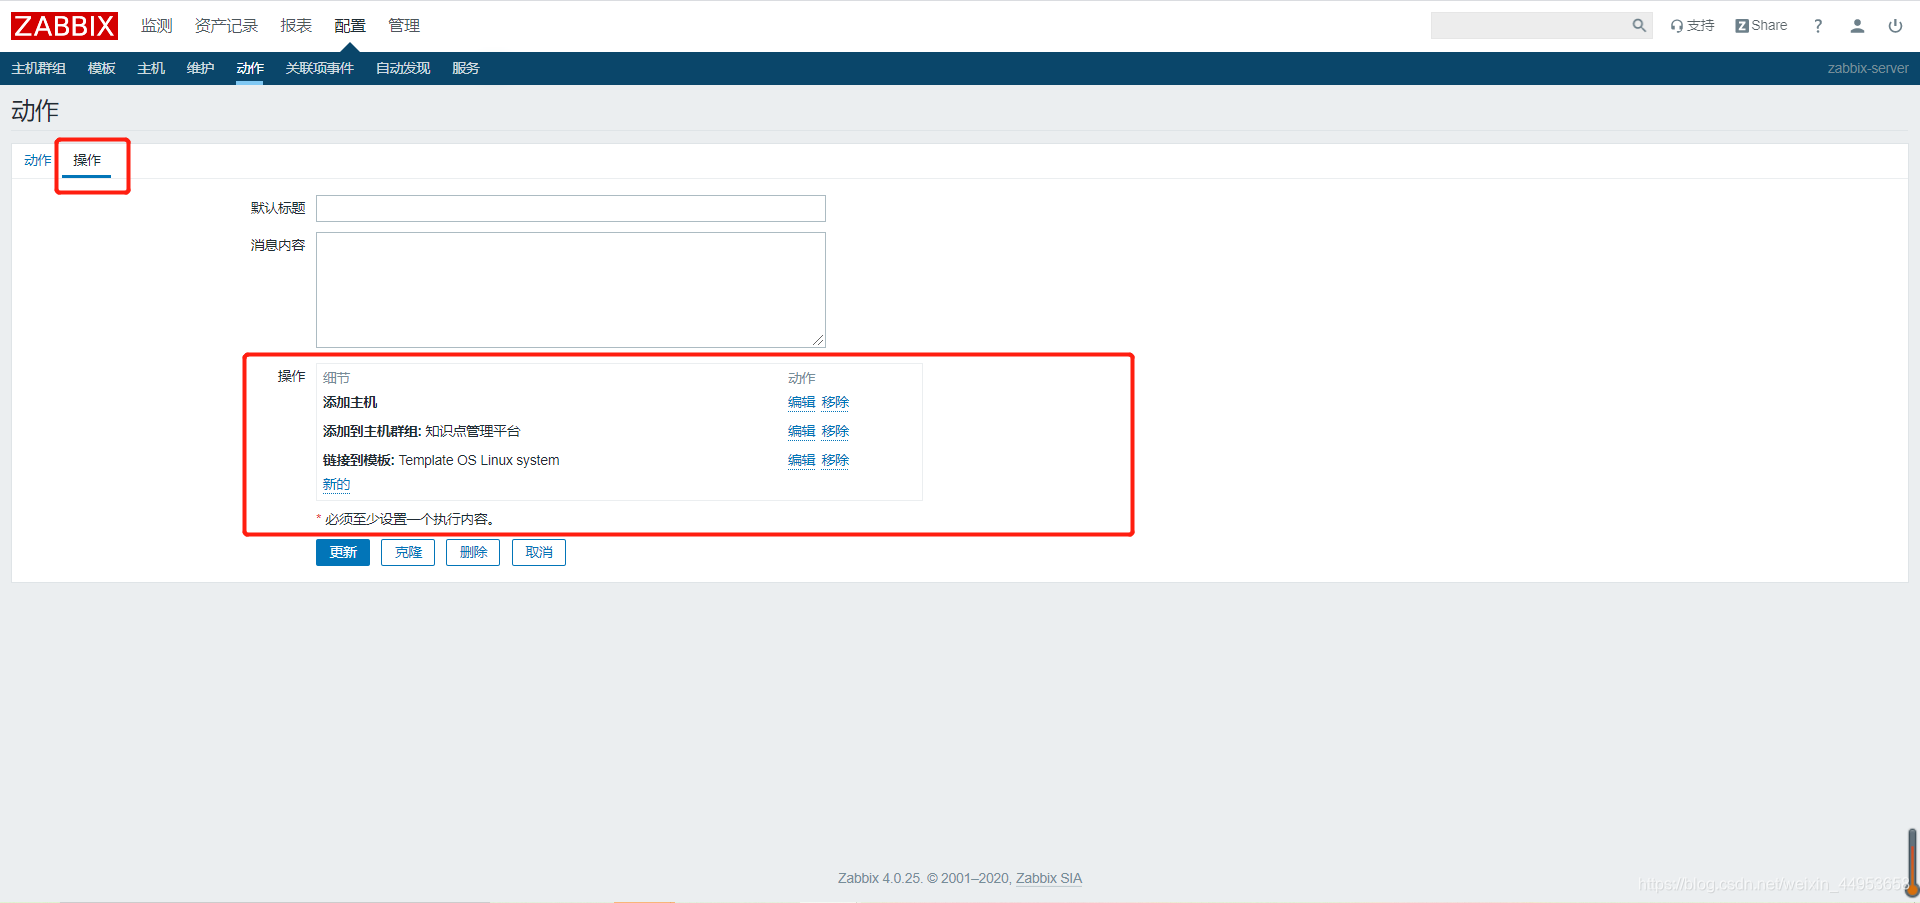Open the 支持 support link
This screenshot has height=903, width=1920.
click(x=1692, y=26)
